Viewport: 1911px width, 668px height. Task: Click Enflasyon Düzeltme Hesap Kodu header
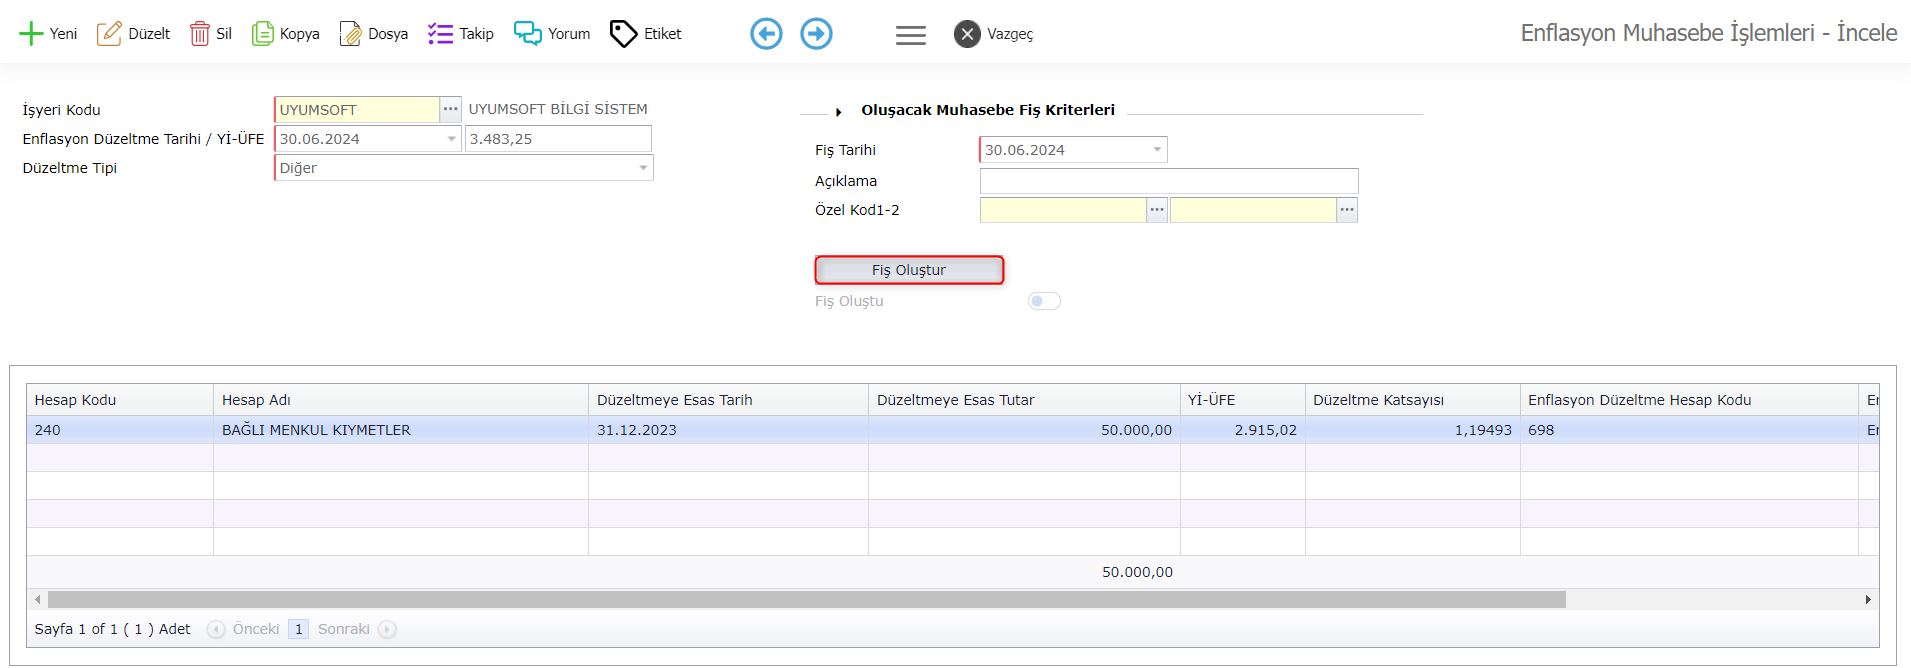(1689, 400)
